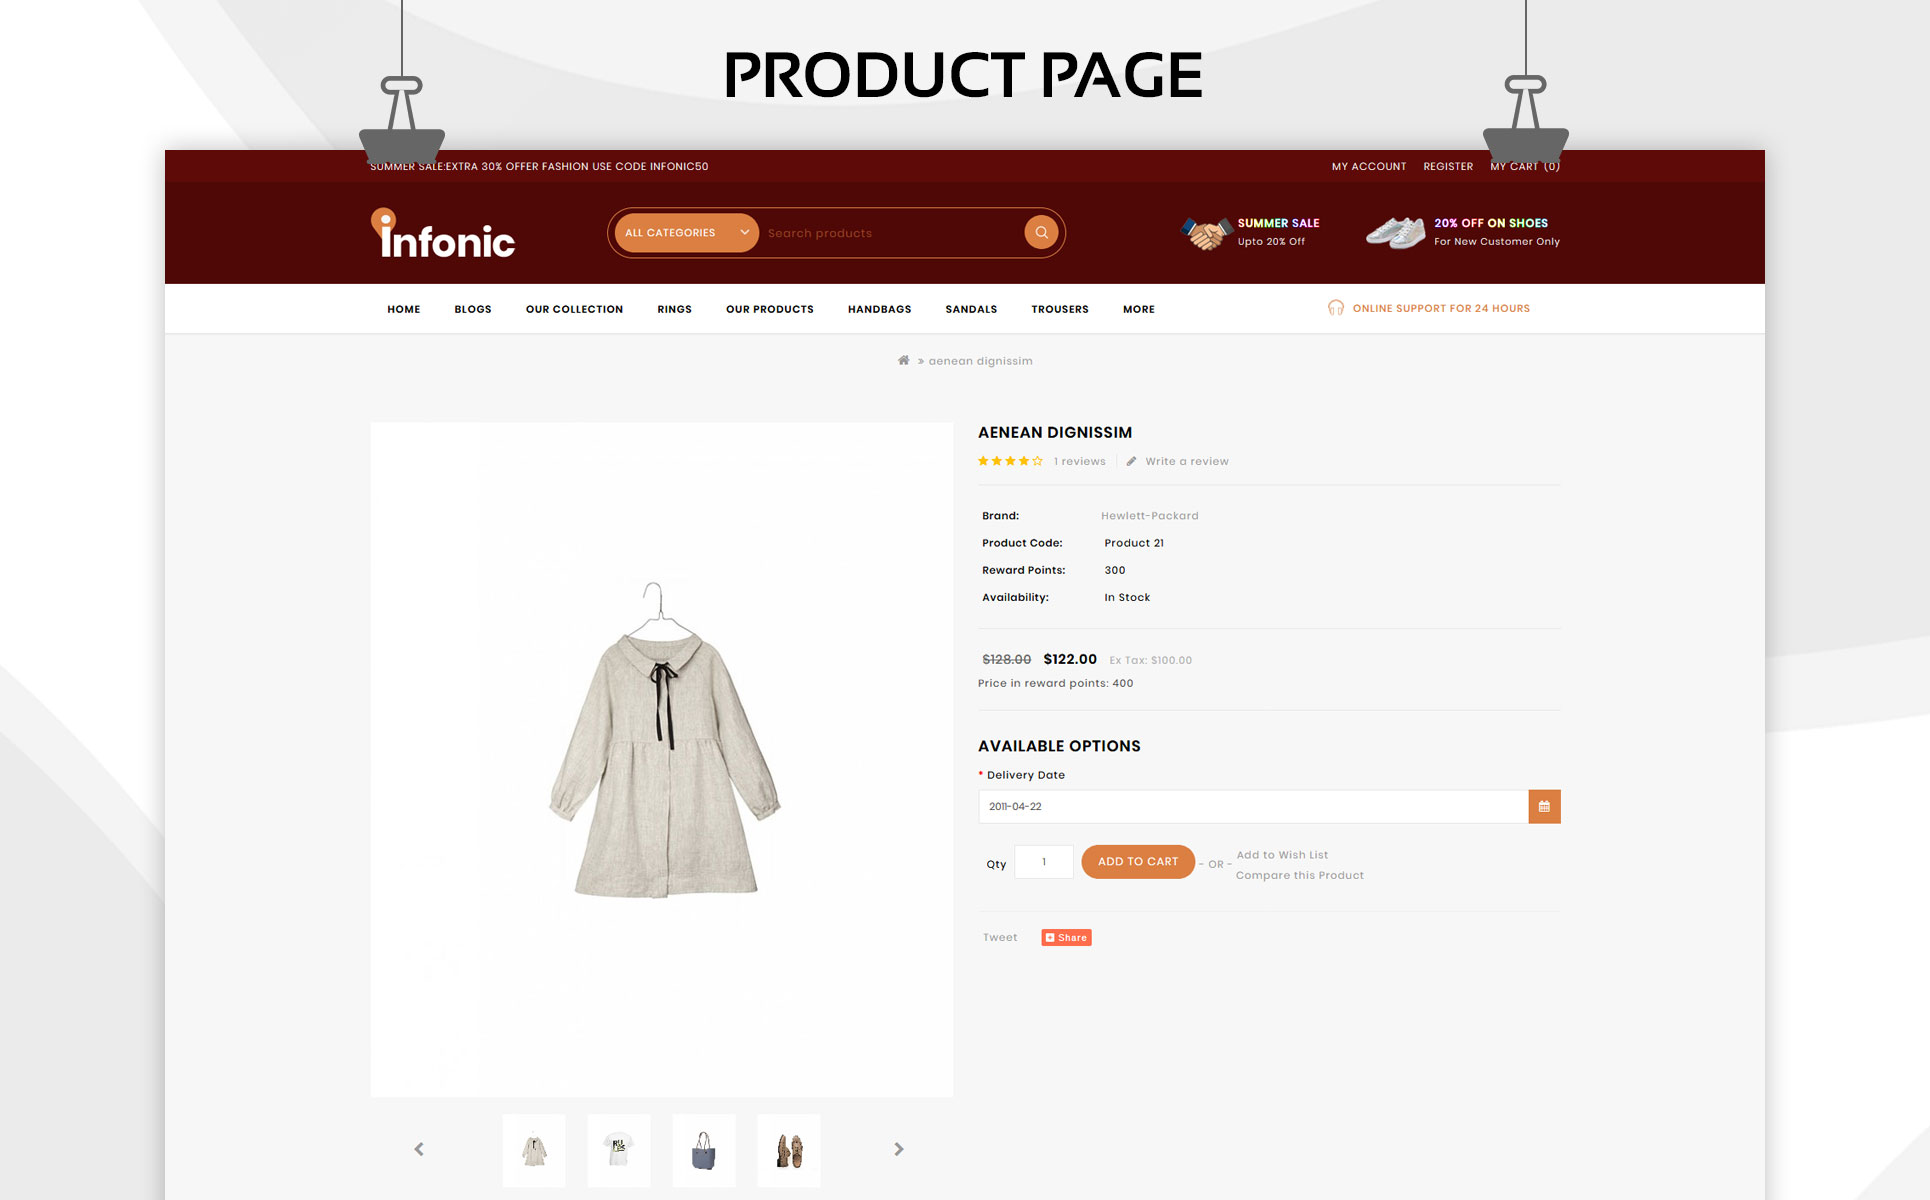1930x1200 pixels.
Task: Go to RINGS category
Action: click(x=674, y=309)
